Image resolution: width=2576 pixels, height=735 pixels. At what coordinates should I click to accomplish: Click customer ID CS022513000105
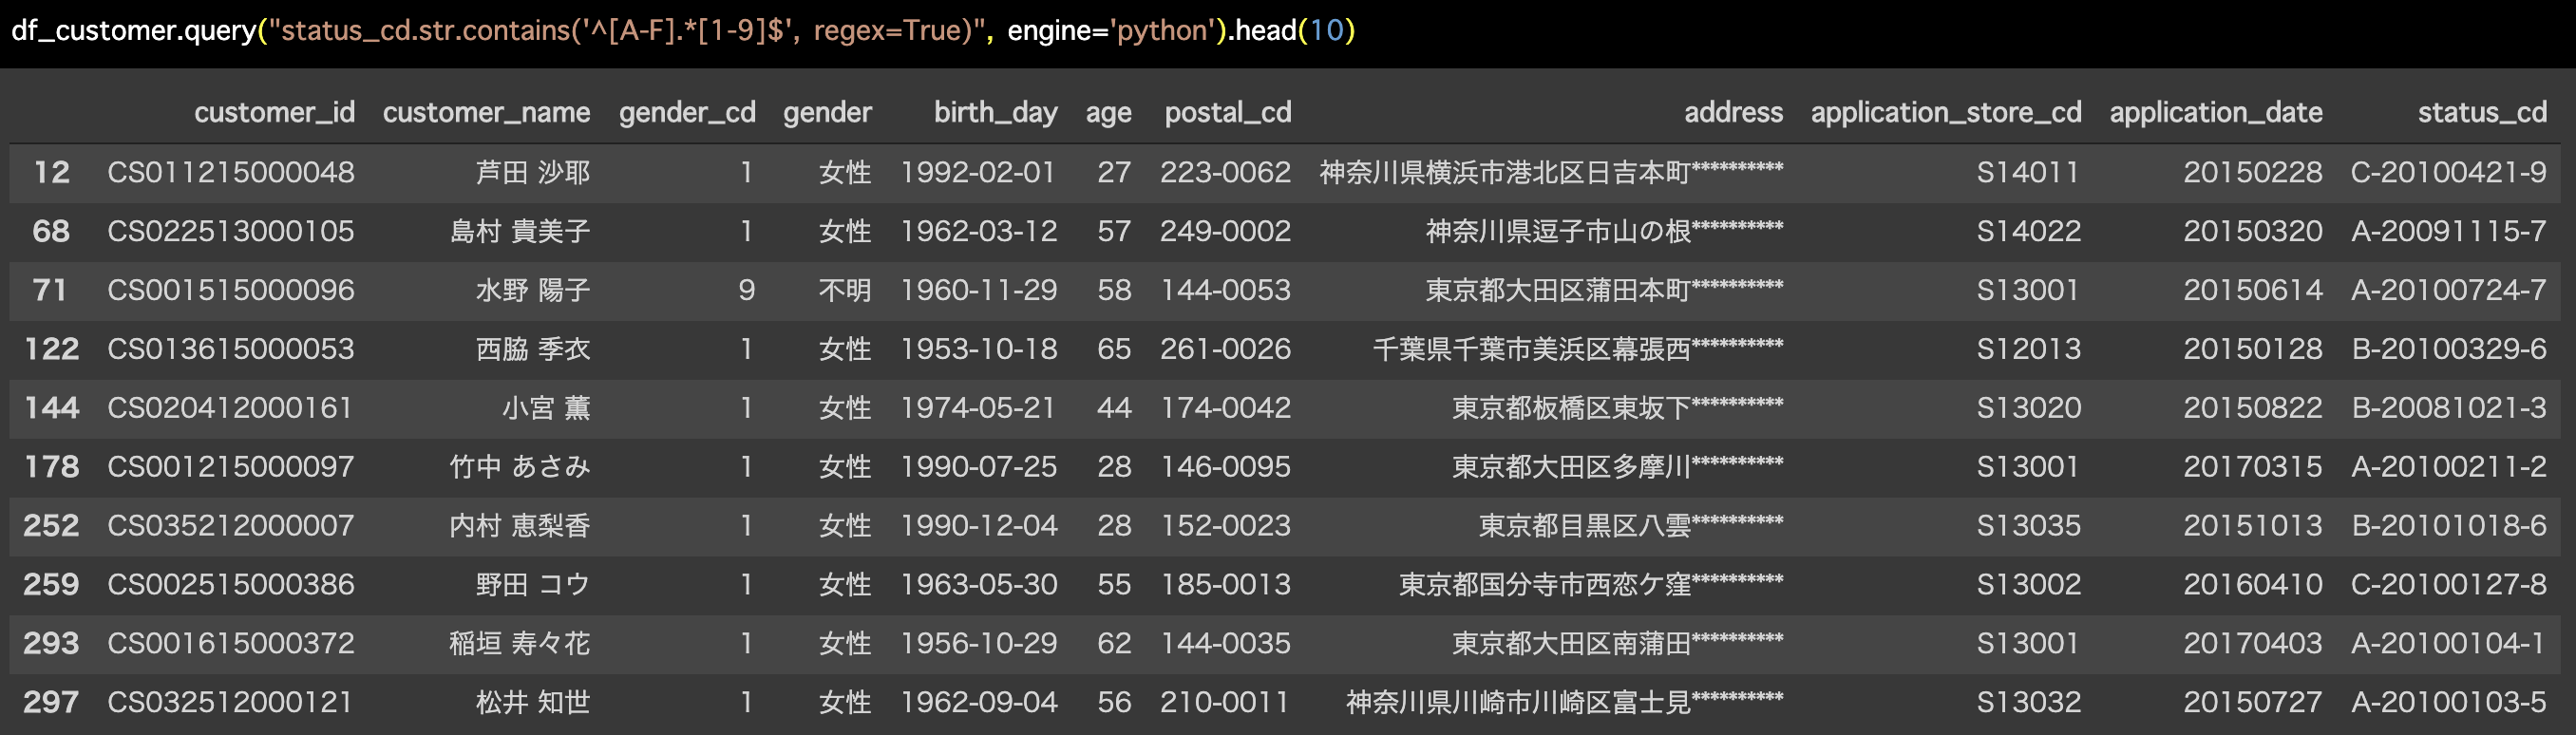pyautogui.click(x=231, y=231)
